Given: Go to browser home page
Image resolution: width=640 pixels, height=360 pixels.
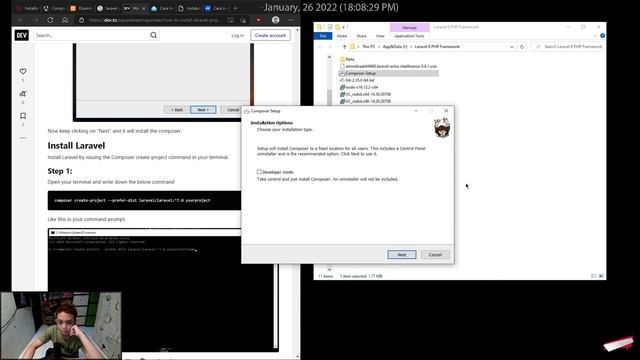Looking at the screenshot, I should tap(65, 20).
